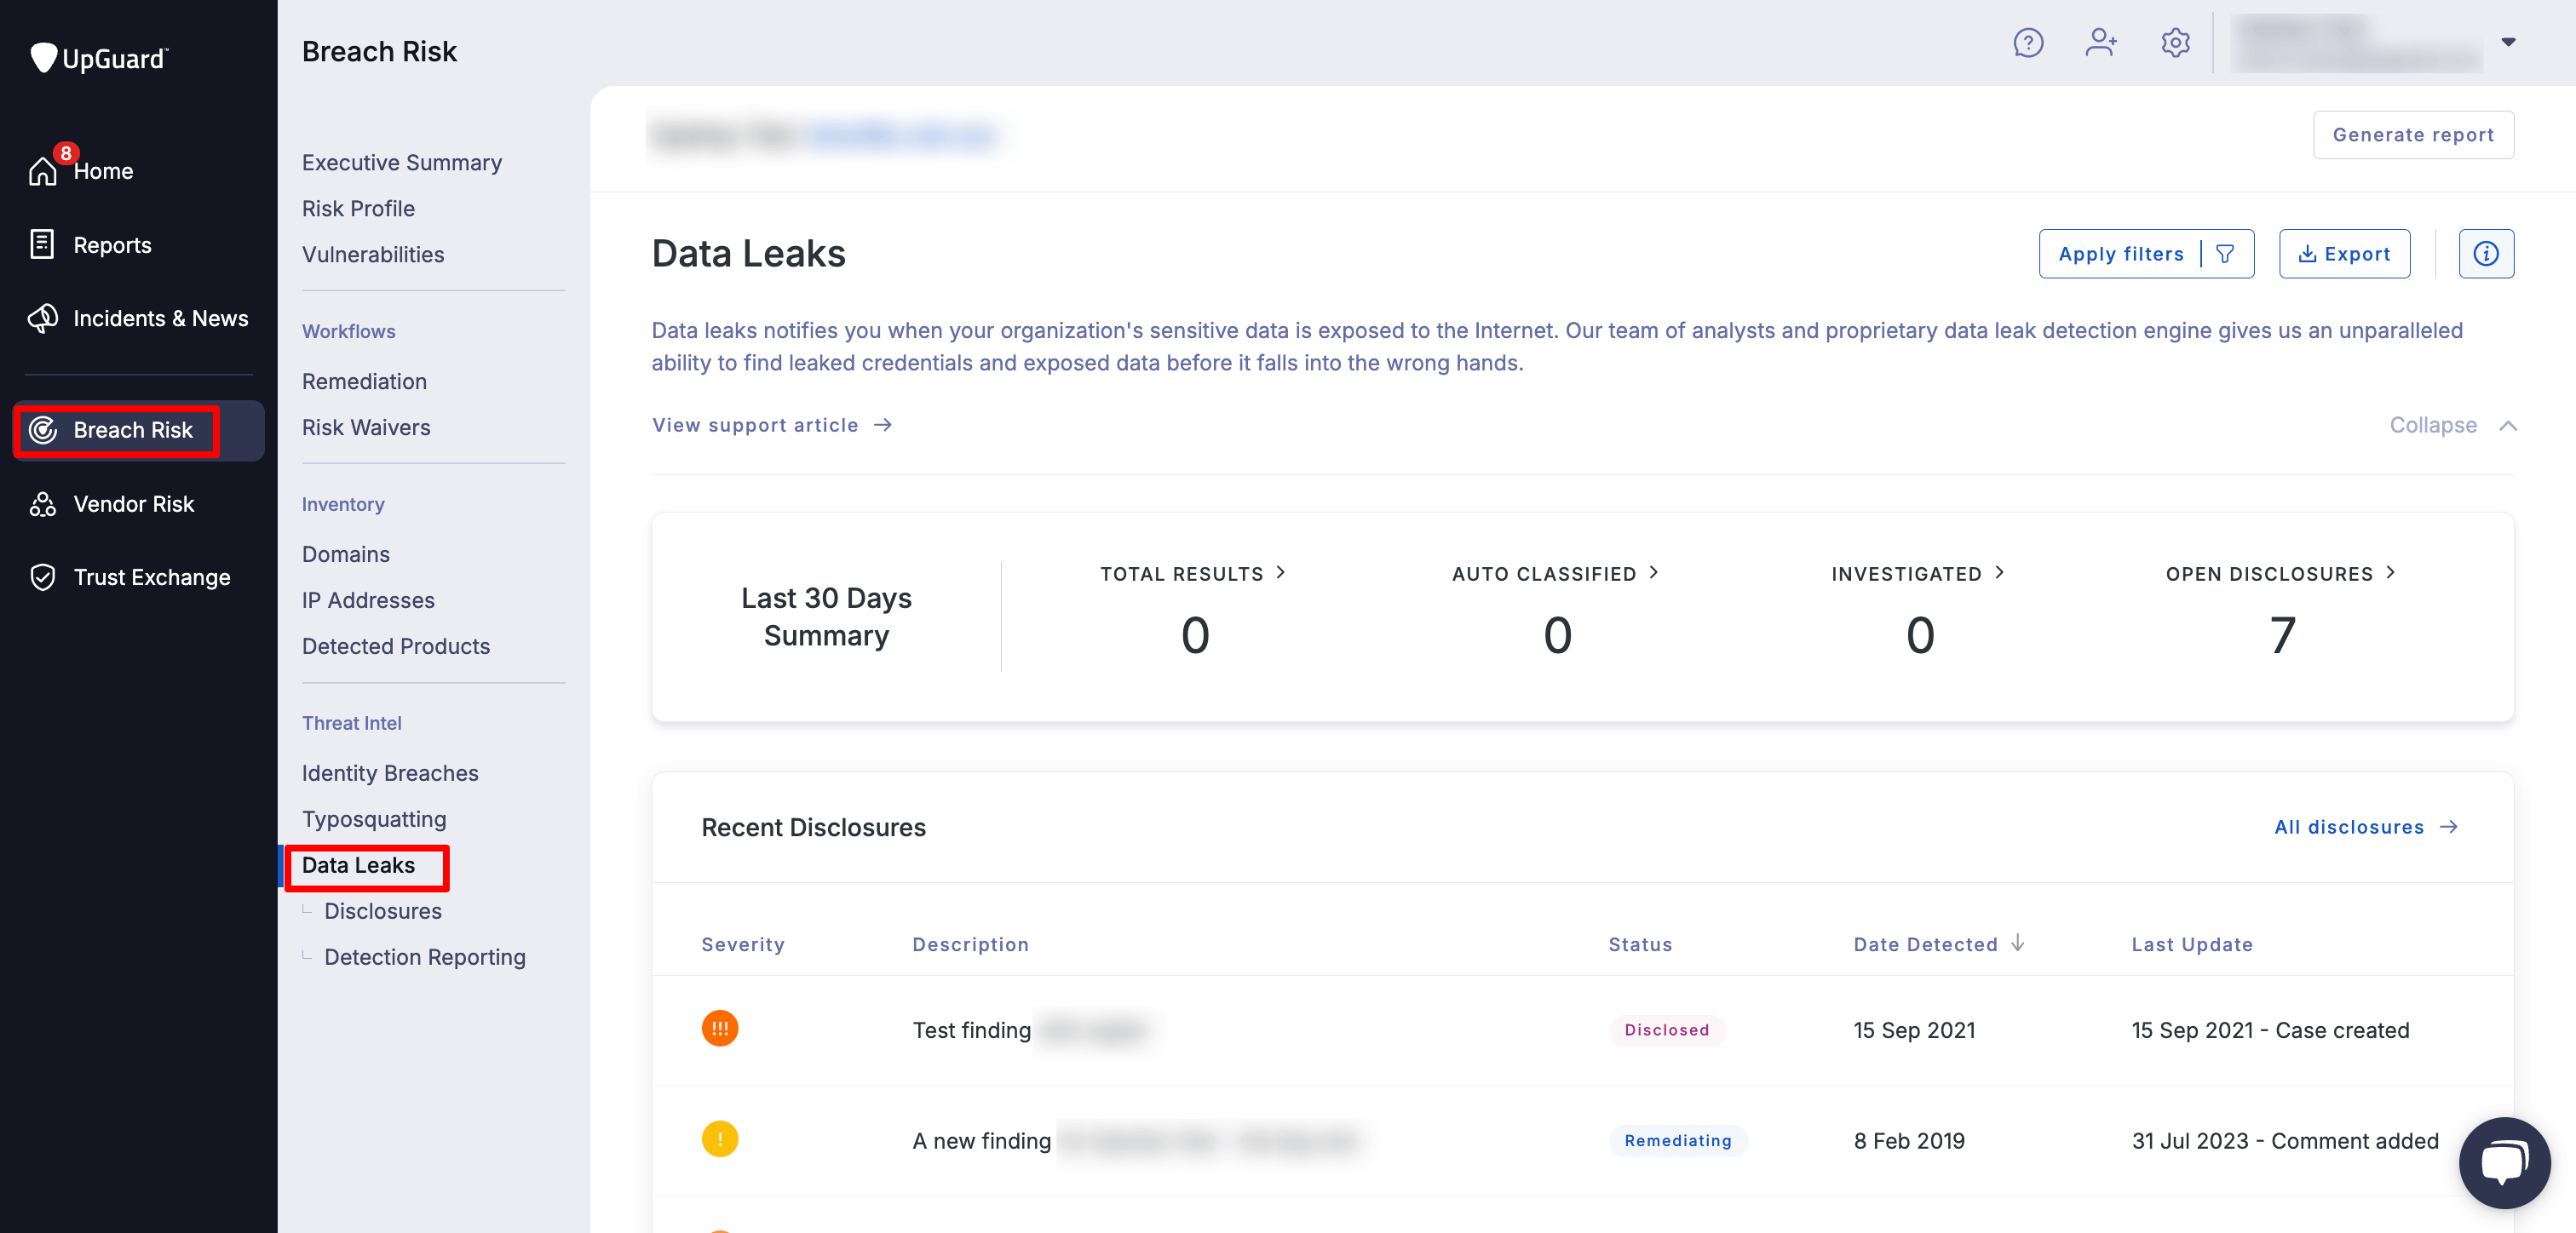Go to Incidents & News
The image size is (2576, 1233).
click(x=139, y=318)
